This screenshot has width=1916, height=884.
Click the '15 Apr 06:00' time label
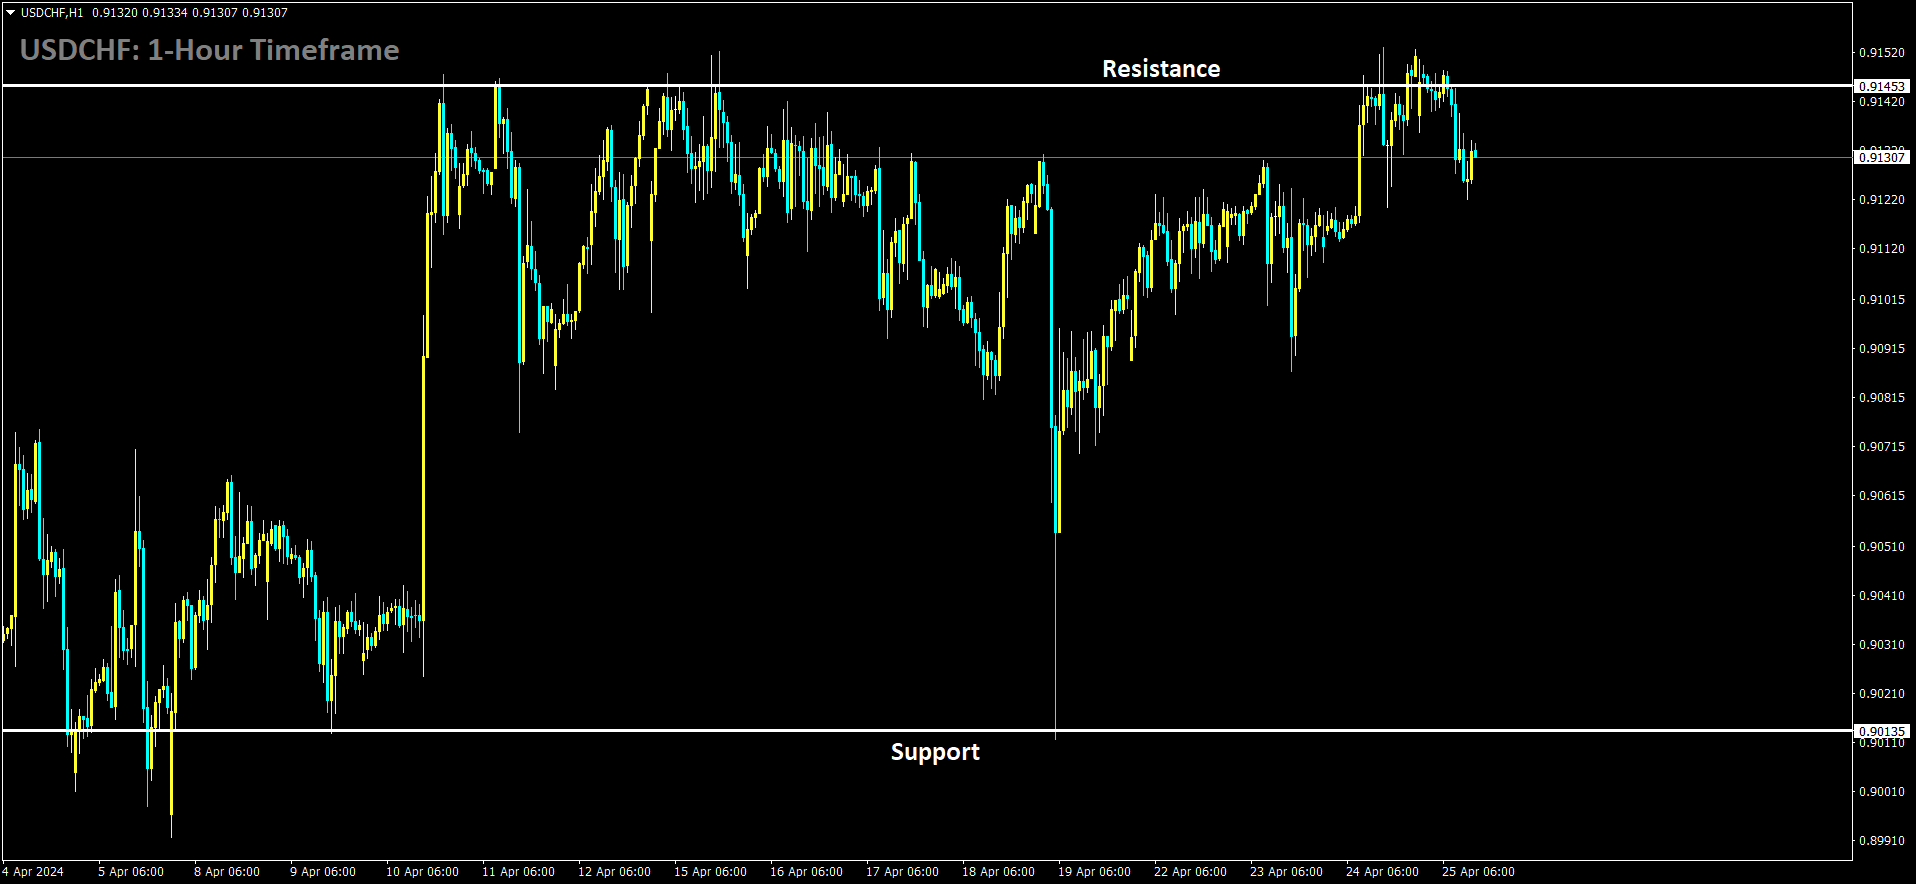710,872
